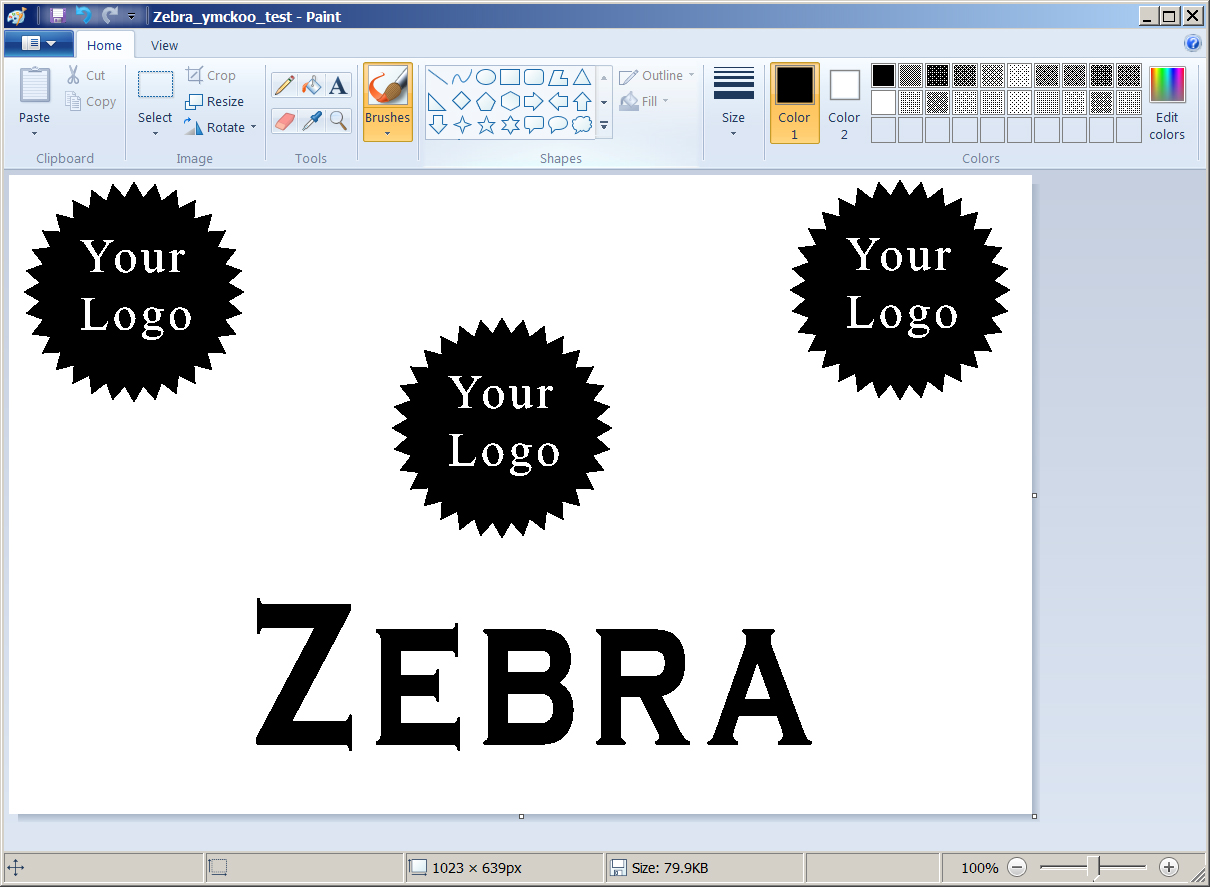Open the Resize dialog
The height and width of the screenshot is (887, 1210).
(x=215, y=101)
